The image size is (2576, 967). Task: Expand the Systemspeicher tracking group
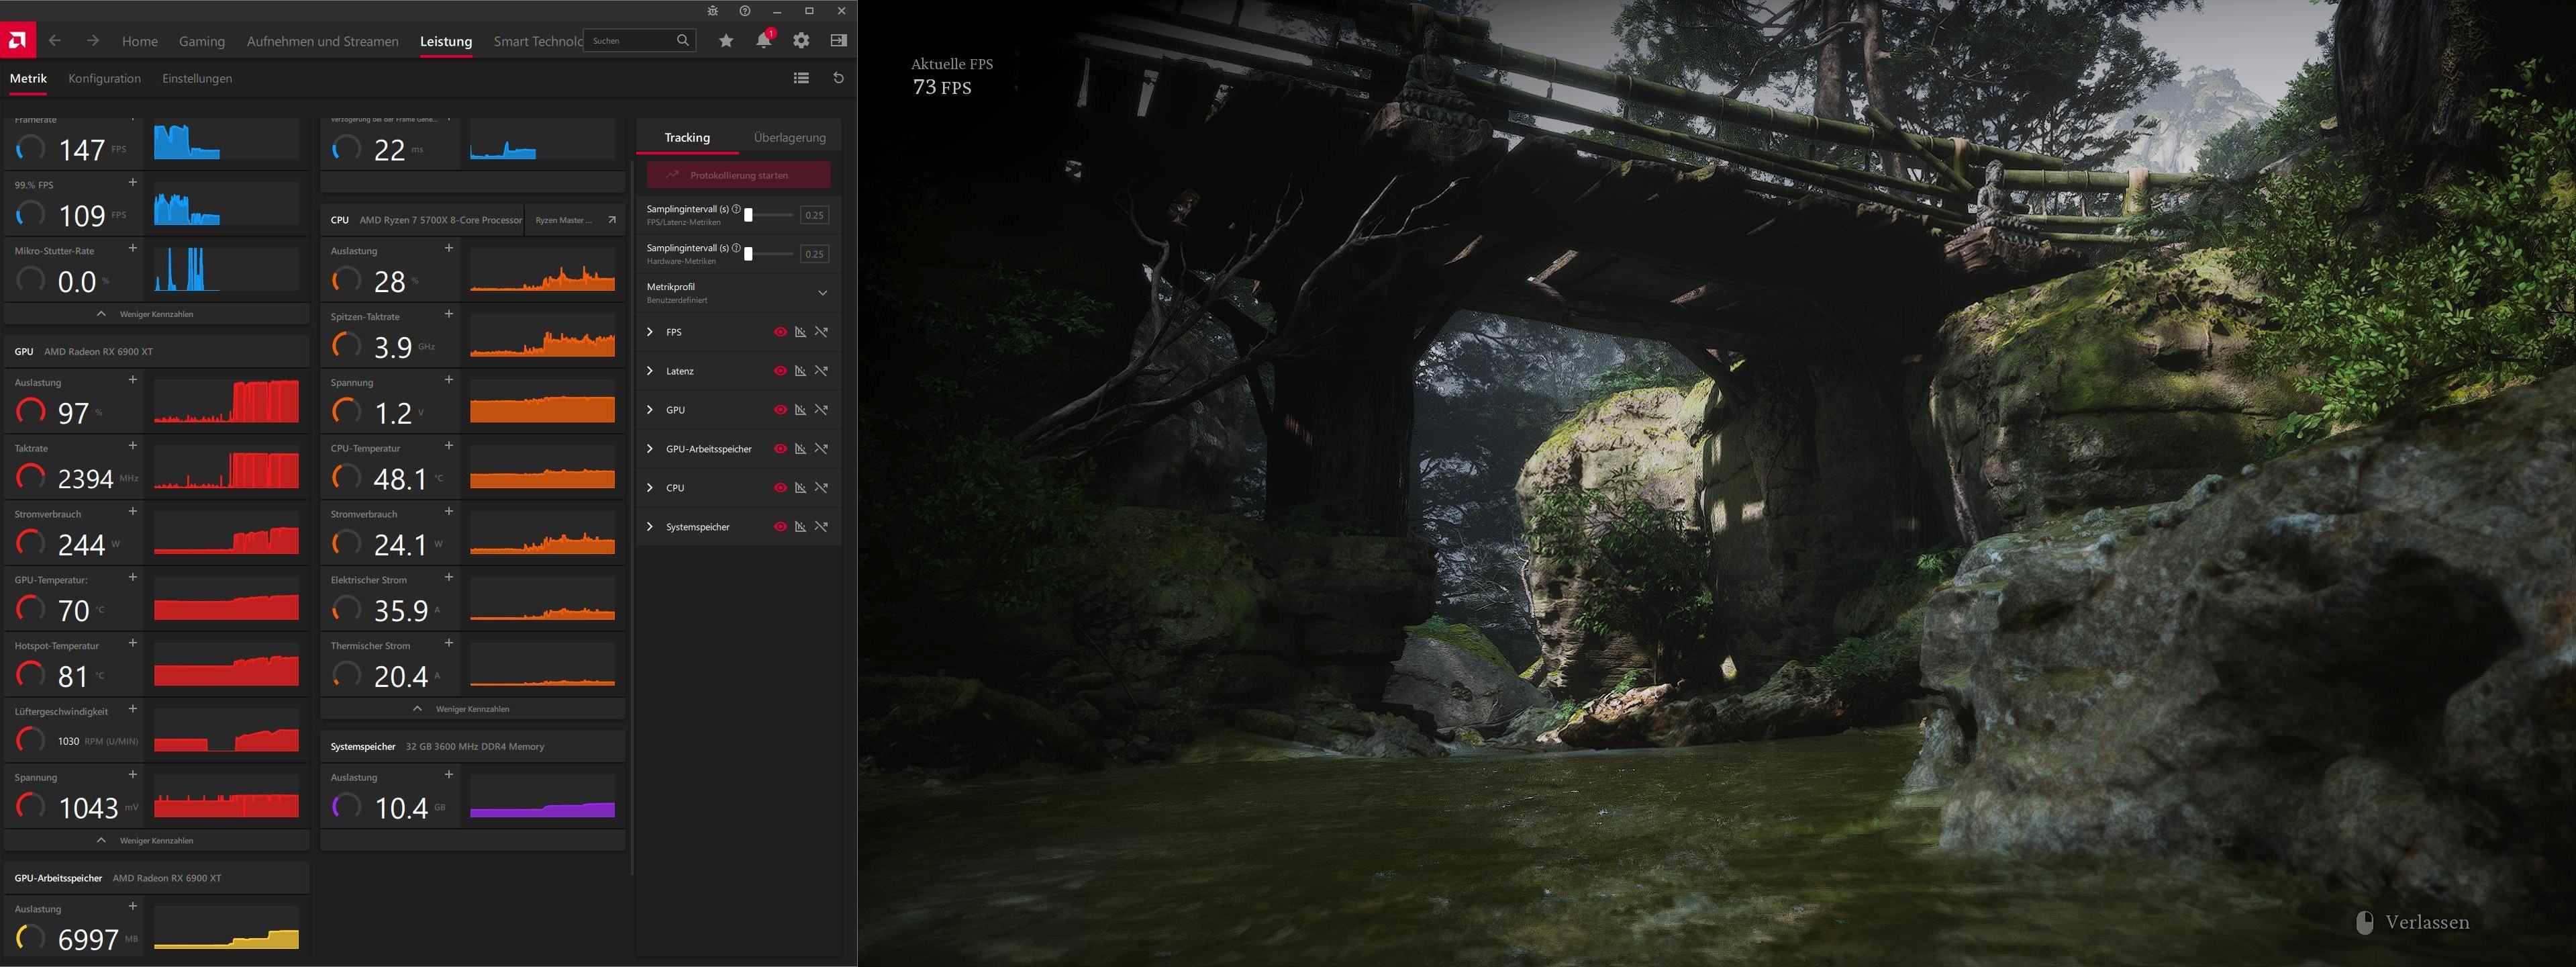tap(650, 527)
